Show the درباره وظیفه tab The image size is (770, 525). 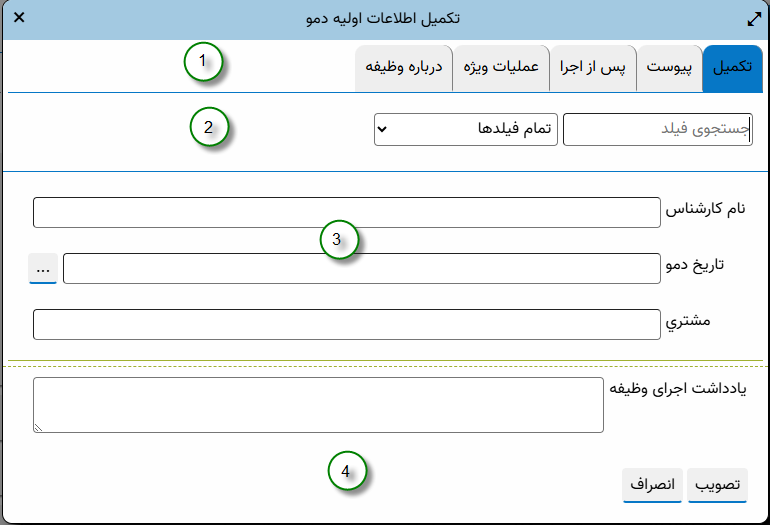click(404, 68)
